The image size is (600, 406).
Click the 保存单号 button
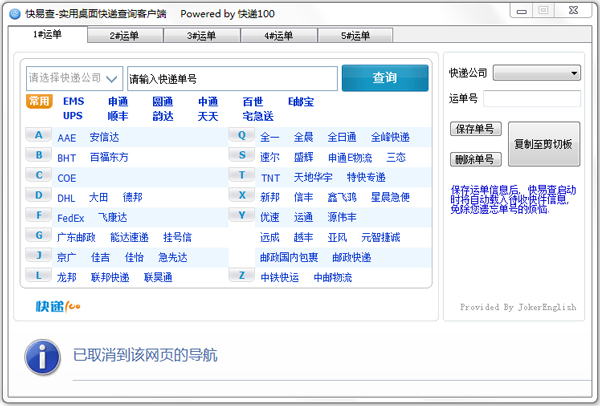pos(474,130)
